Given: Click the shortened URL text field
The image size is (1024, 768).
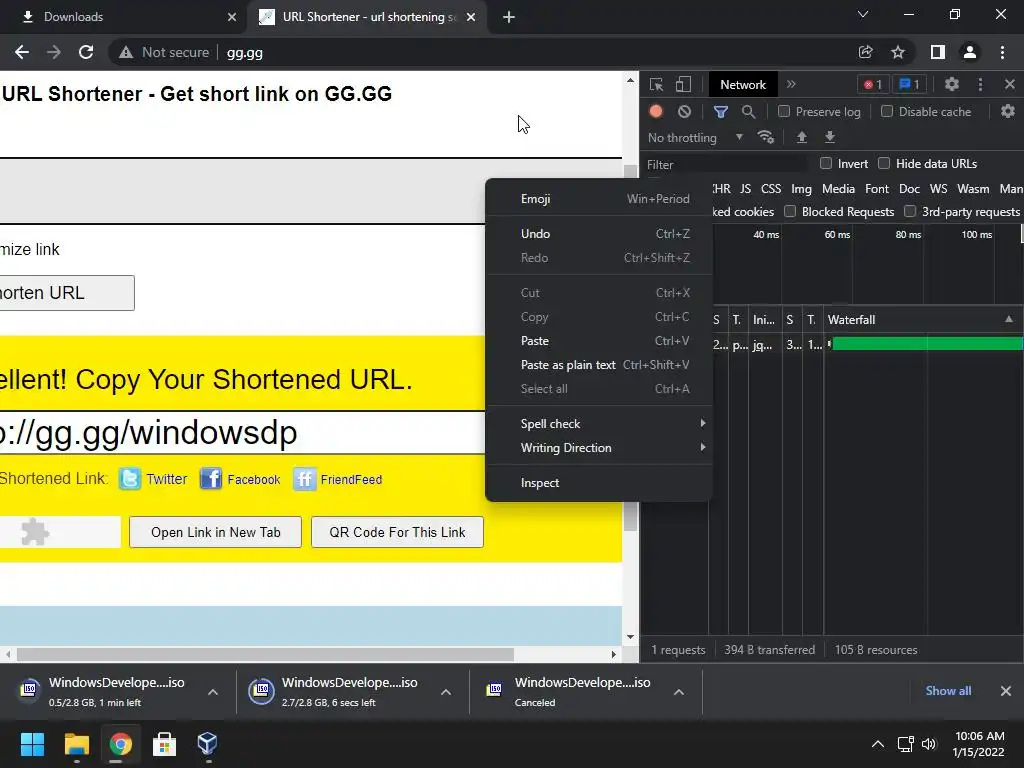Looking at the screenshot, I should click(242, 432).
